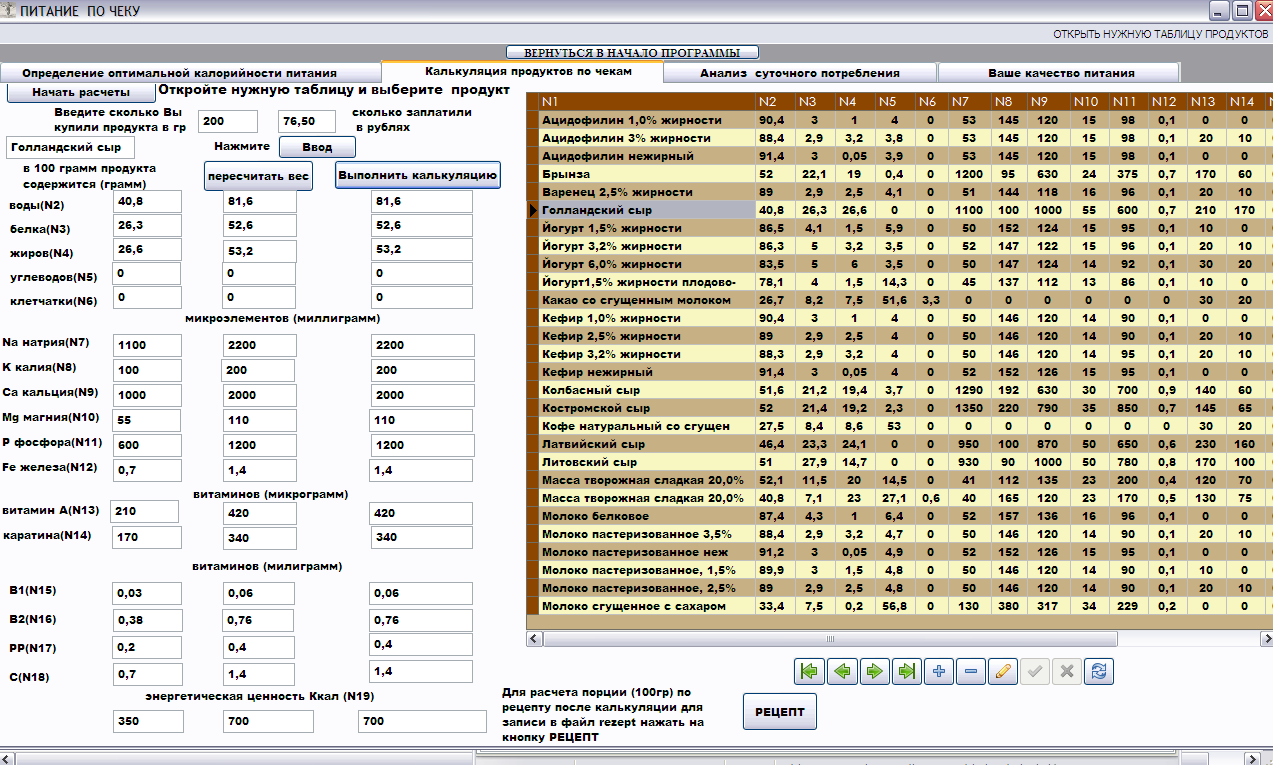Jump to last record in navigator
This screenshot has width=1273, height=765.
(906, 672)
